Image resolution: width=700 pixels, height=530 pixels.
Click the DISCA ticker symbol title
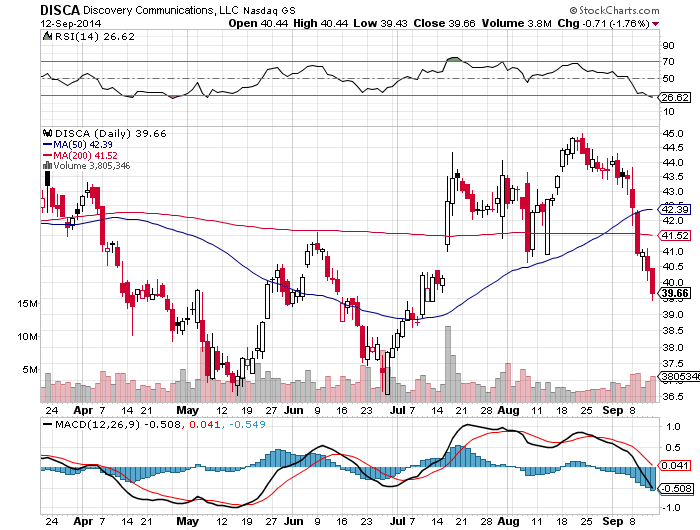pyautogui.click(x=60, y=10)
